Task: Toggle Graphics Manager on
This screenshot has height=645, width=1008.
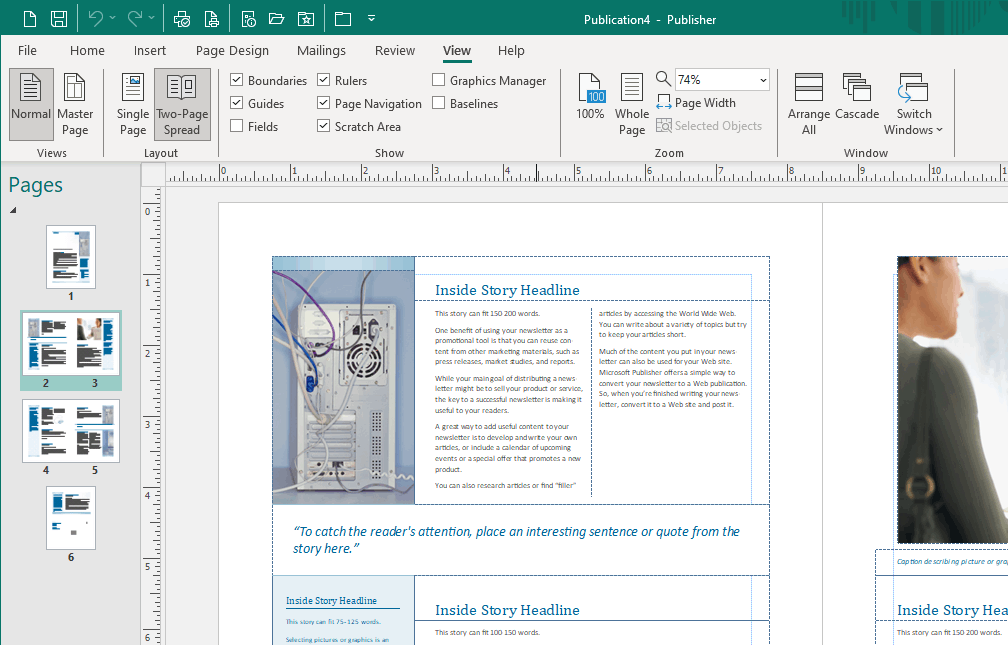Action: click(437, 80)
